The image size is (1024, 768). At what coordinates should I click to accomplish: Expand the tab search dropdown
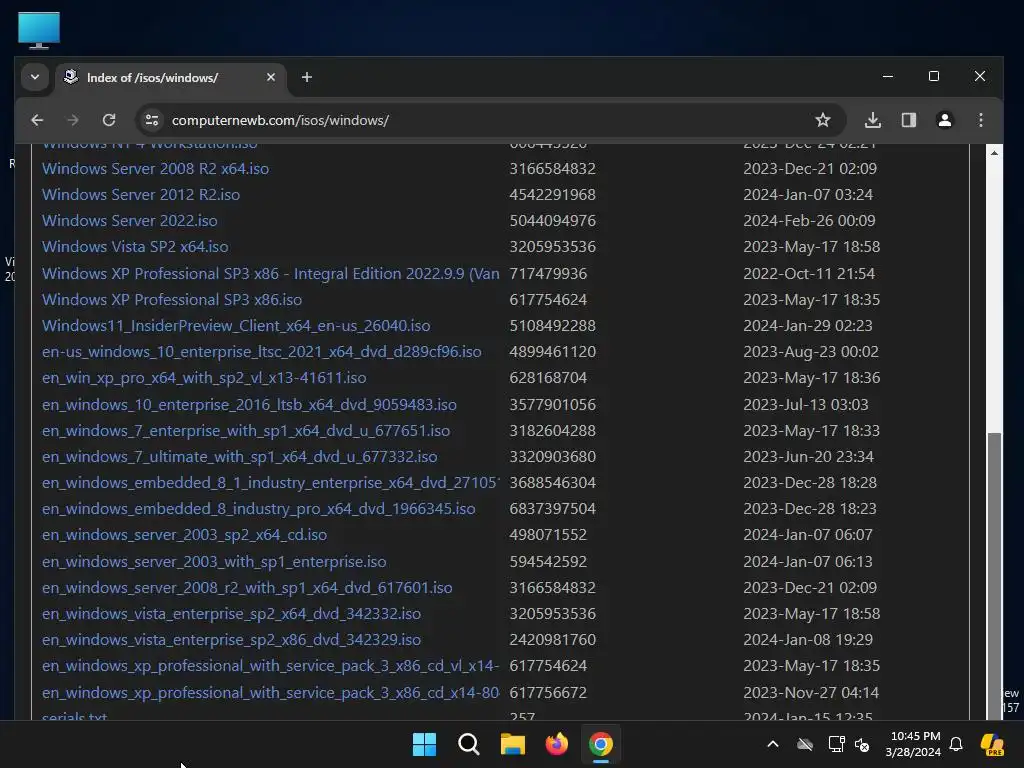(x=35, y=77)
